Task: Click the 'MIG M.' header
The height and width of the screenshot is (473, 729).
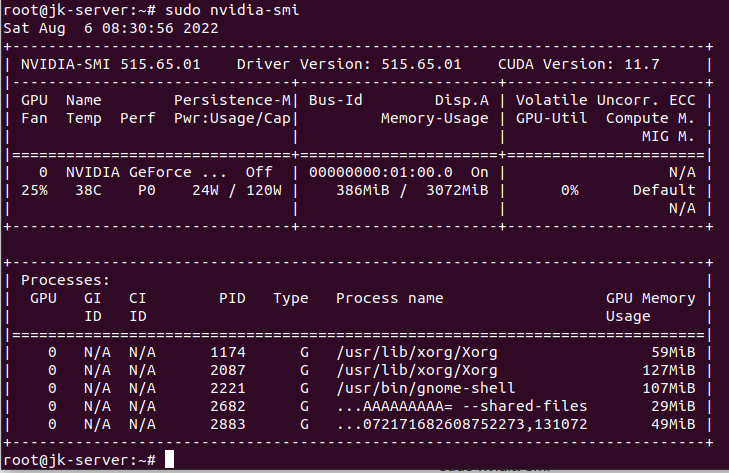Action: click(x=669, y=136)
